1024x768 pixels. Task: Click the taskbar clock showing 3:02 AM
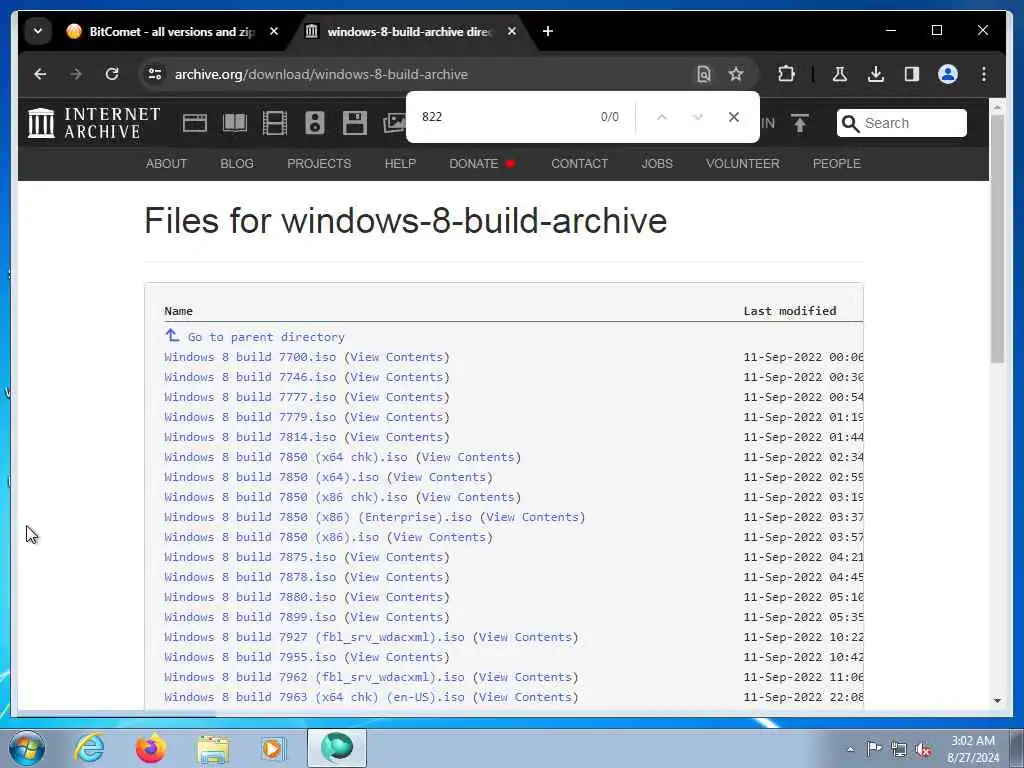(x=973, y=749)
